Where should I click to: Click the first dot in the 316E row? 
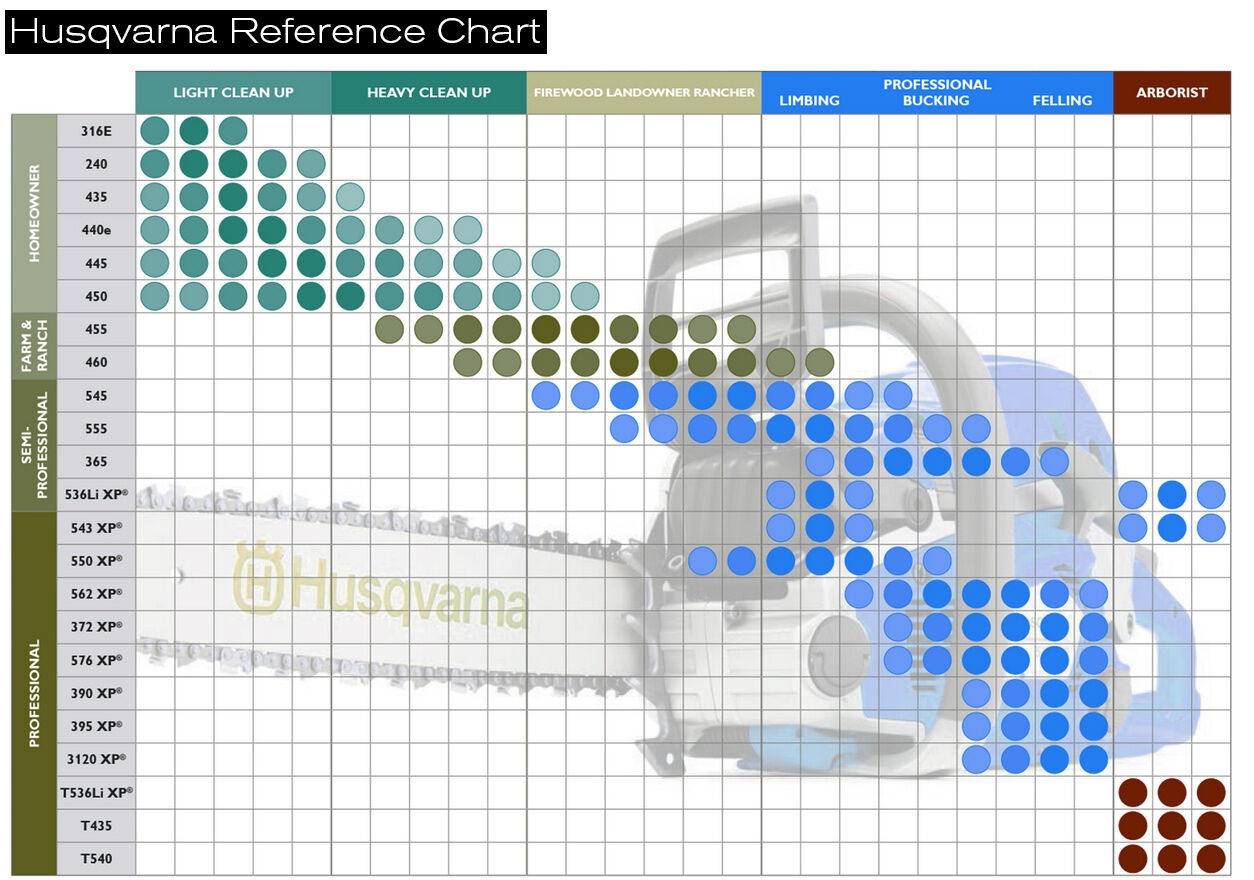coord(154,131)
